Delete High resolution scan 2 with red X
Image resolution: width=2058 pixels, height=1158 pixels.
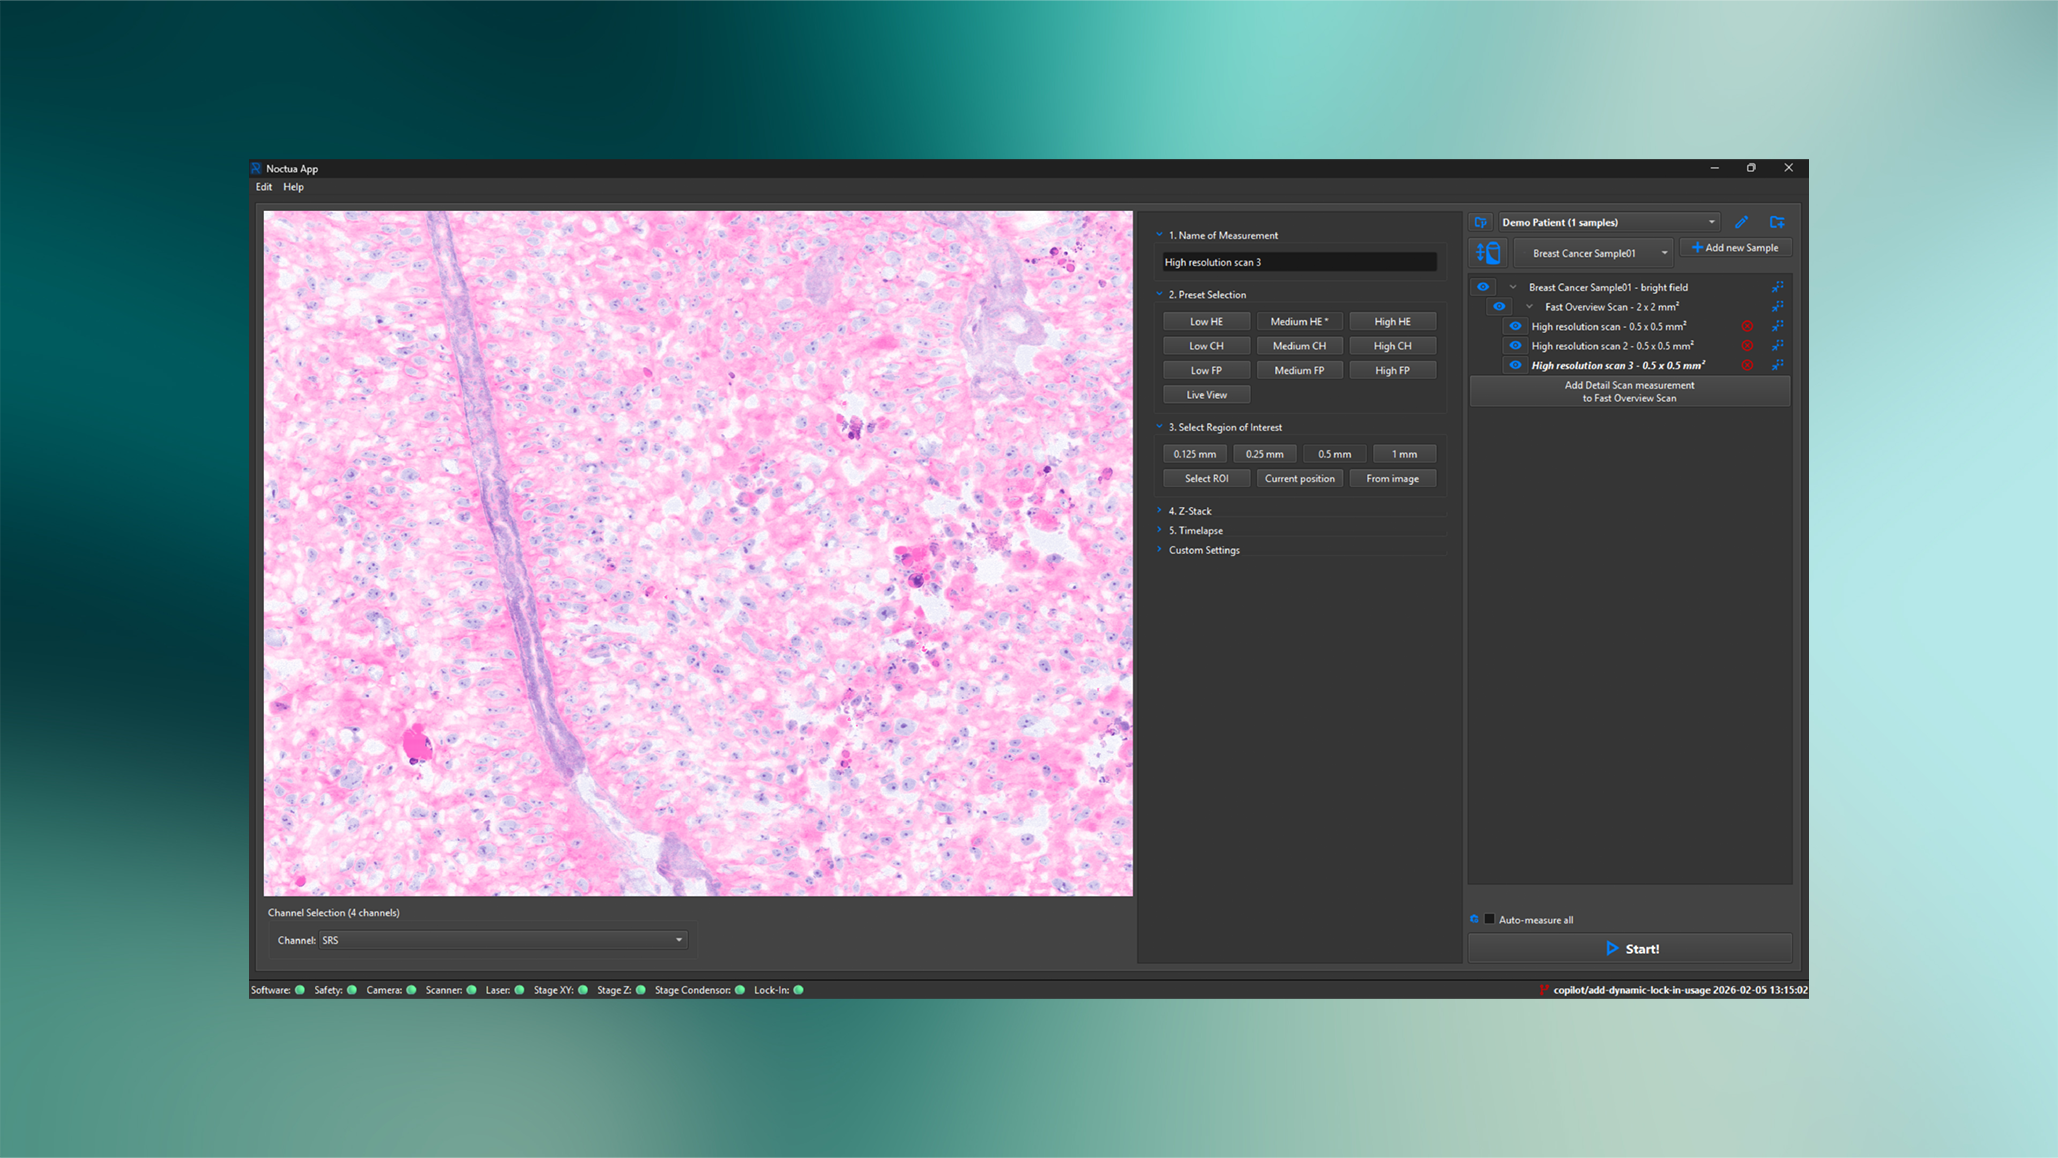coord(1747,346)
